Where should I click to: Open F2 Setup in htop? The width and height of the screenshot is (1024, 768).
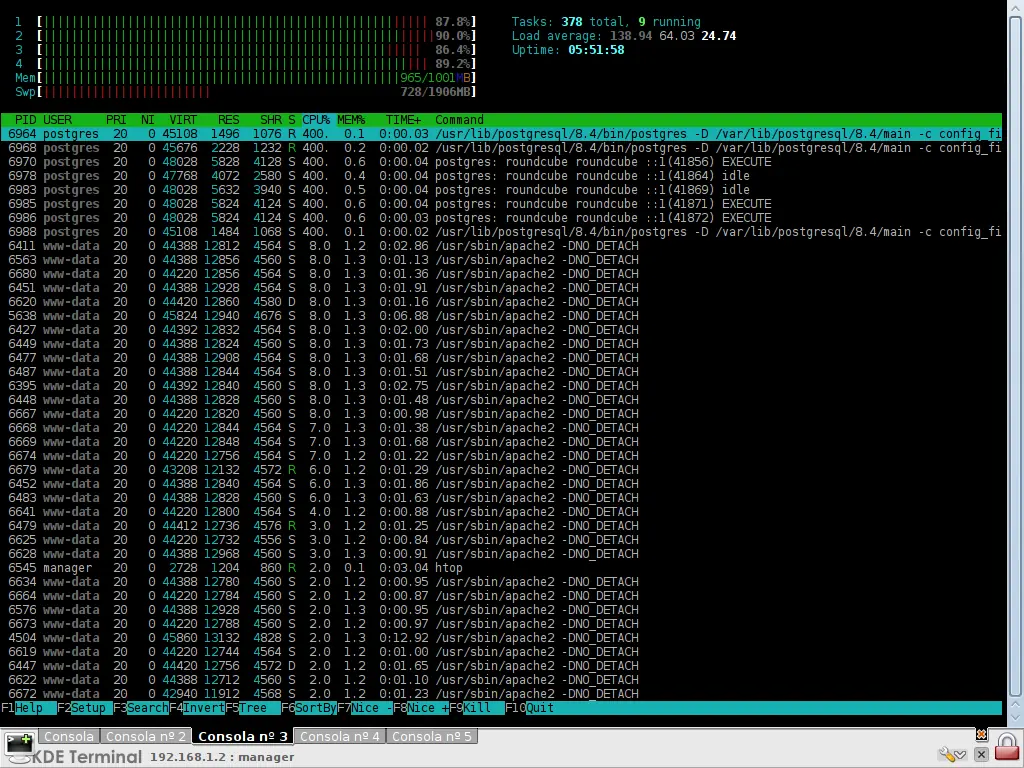(x=84, y=708)
